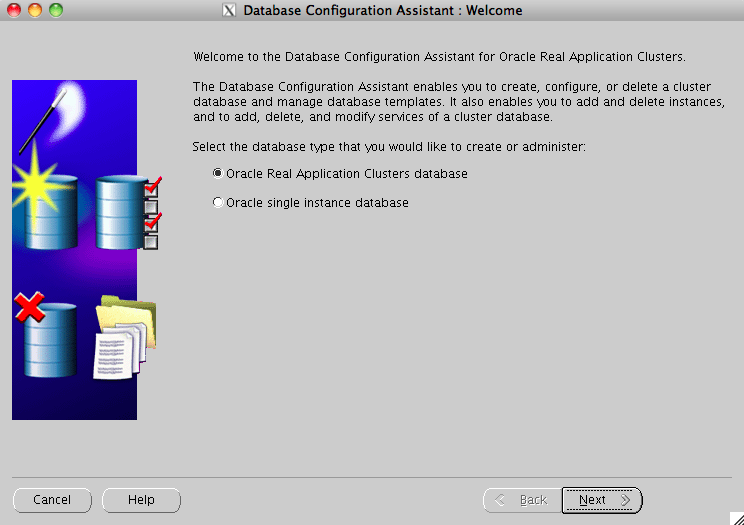744x525 pixels.
Task: Click the database icon with red checkmarks
Action: coord(121,212)
